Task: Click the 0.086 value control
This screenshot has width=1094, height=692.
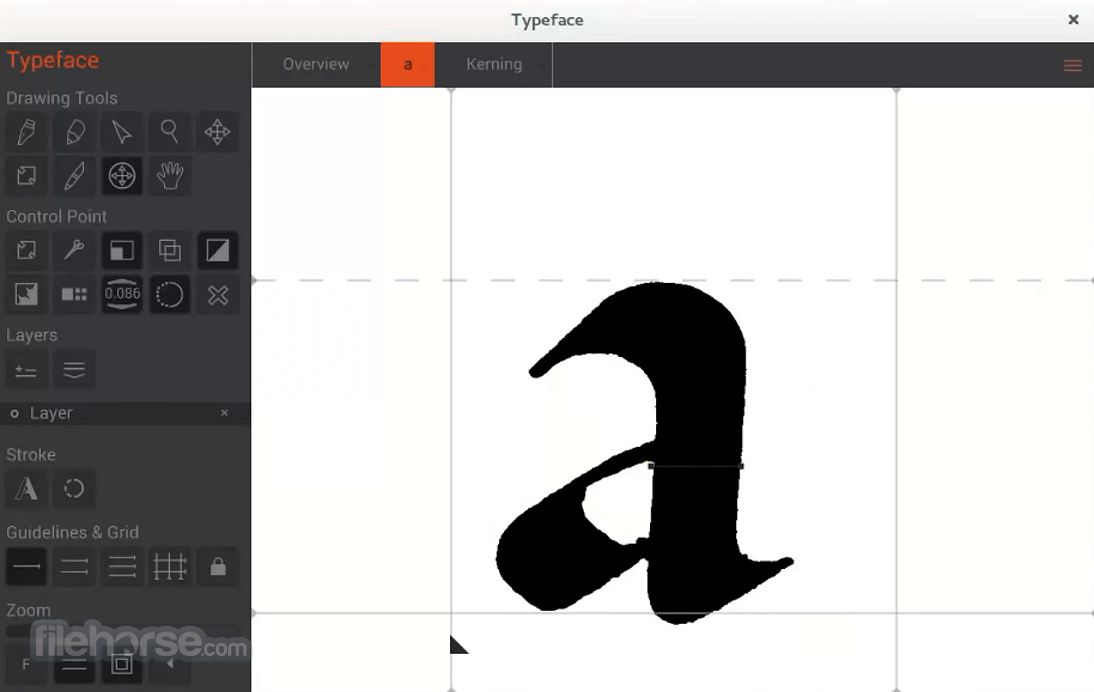Action: pos(122,294)
